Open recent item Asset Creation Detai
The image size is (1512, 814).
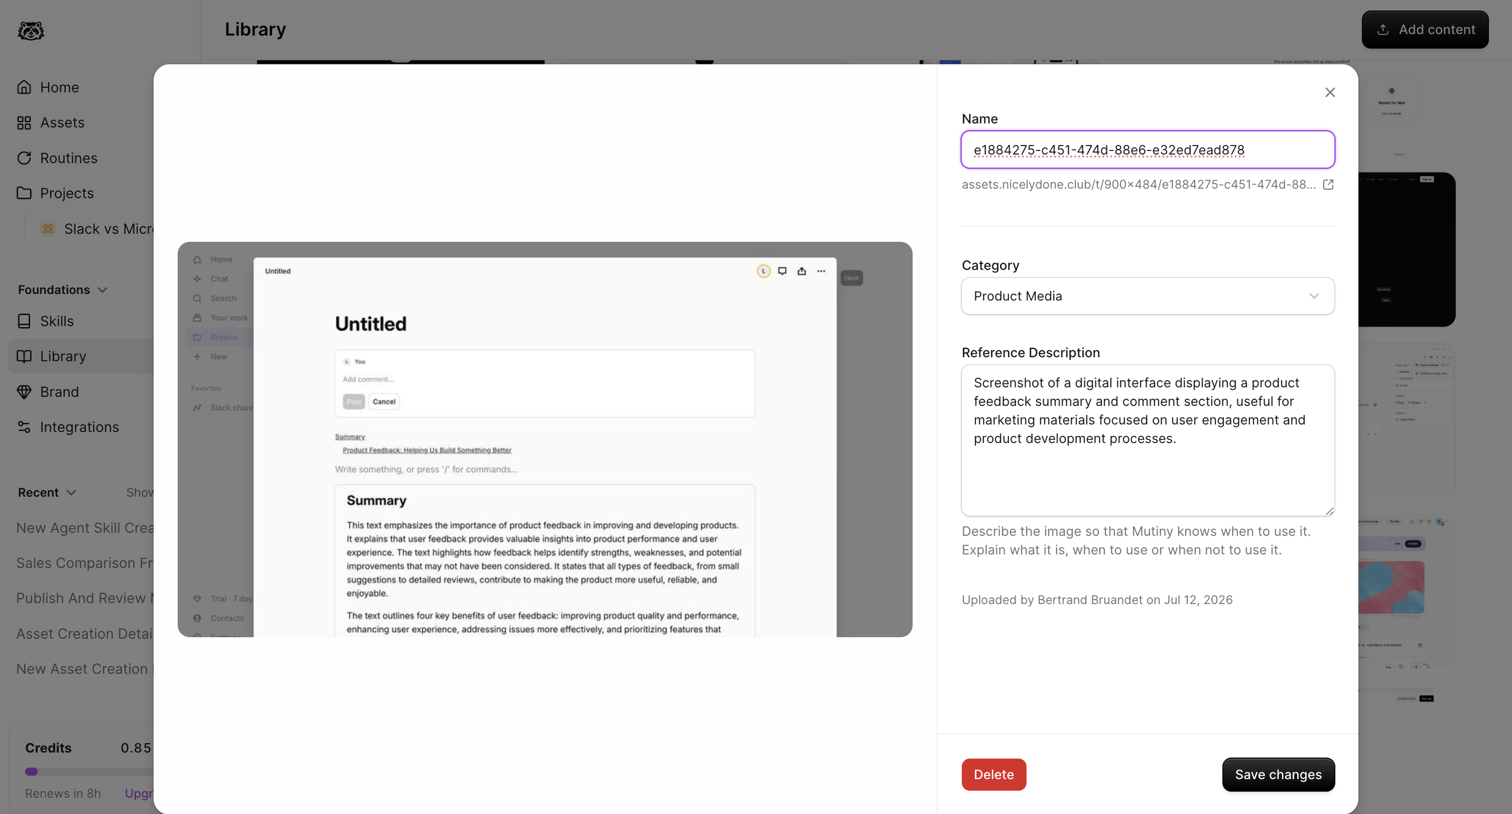tap(85, 633)
